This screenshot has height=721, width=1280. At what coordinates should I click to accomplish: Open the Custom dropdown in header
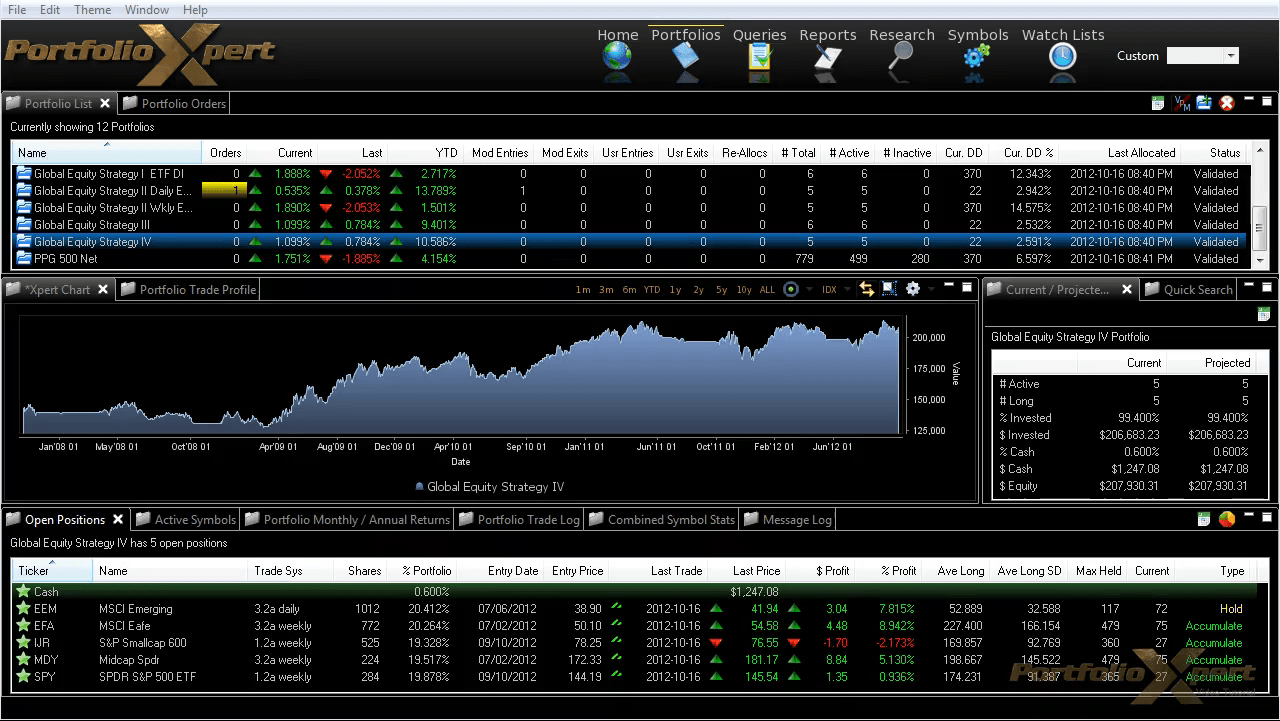coord(1231,56)
